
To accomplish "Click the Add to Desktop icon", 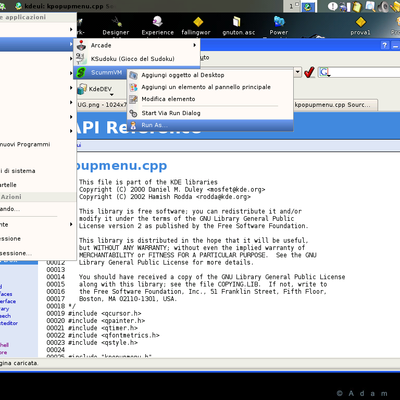I will tap(133, 75).
